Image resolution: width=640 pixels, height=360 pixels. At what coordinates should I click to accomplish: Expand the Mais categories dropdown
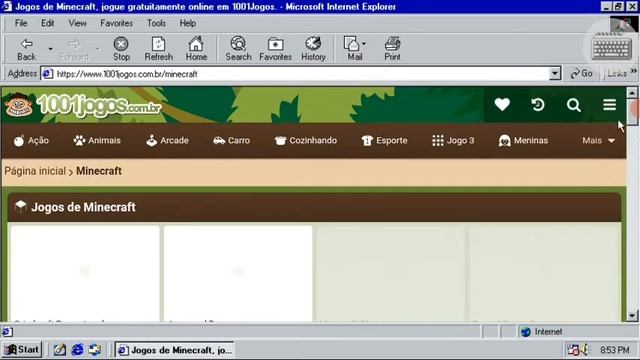(598, 140)
